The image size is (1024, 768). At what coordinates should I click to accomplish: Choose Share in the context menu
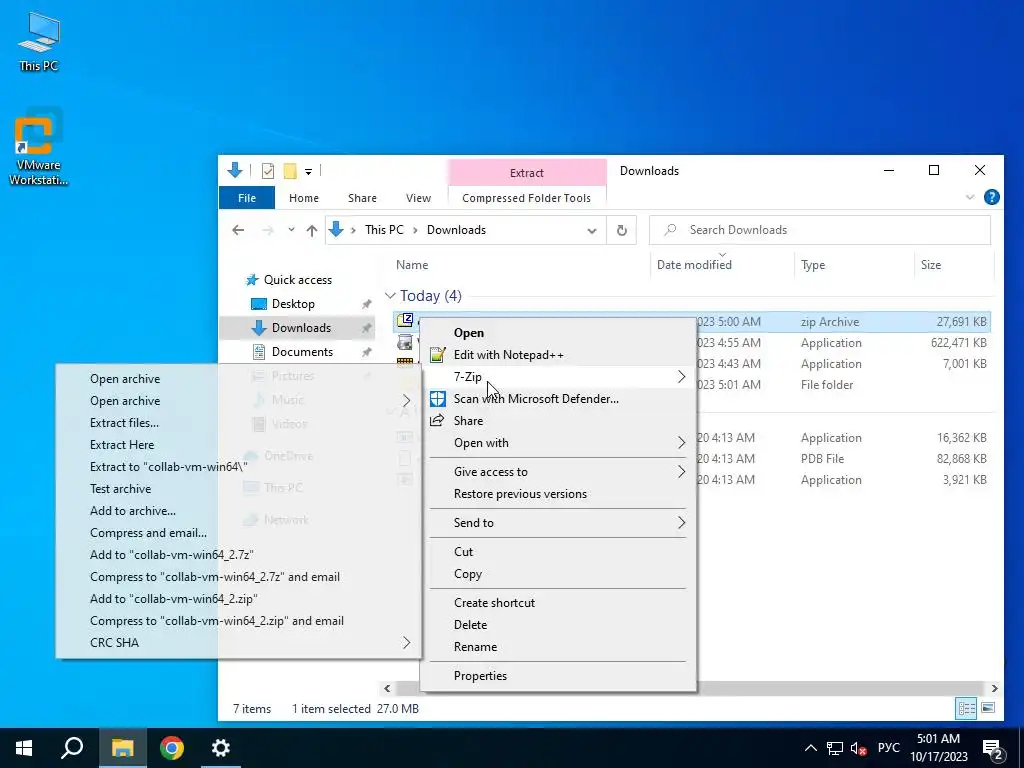558,421
